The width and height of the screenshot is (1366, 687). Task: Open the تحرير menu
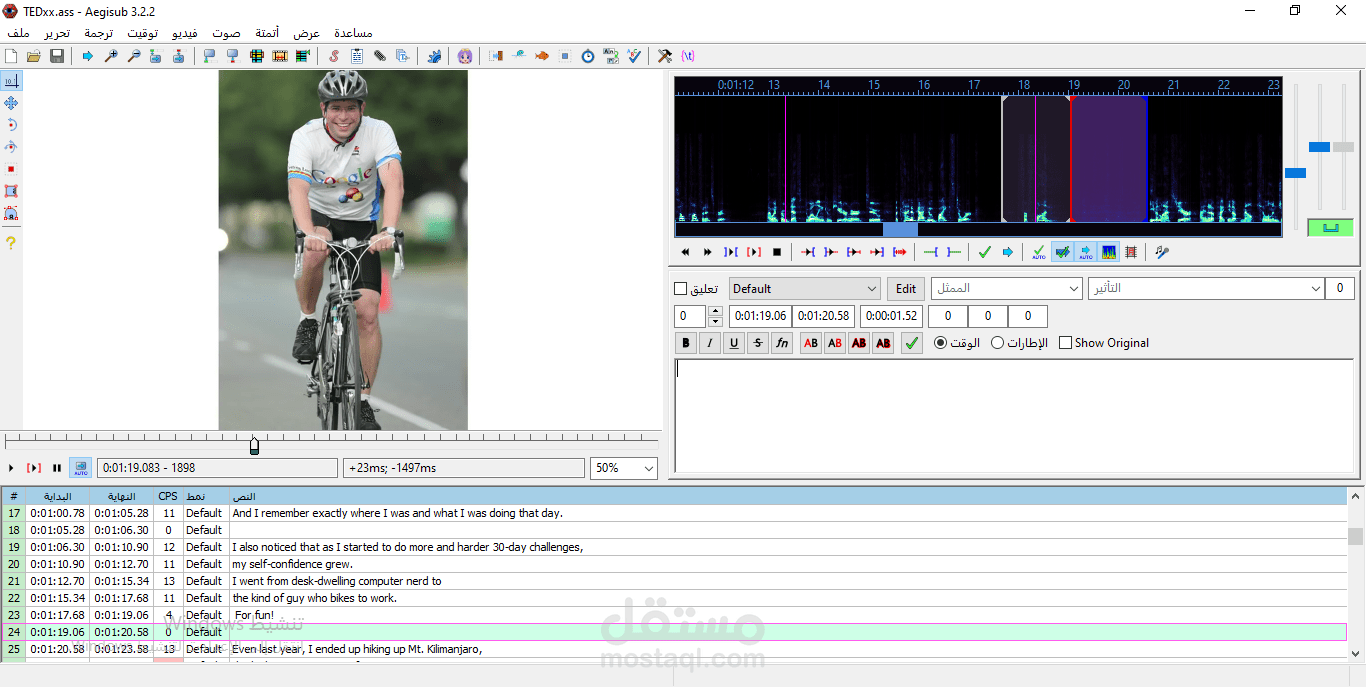click(56, 33)
